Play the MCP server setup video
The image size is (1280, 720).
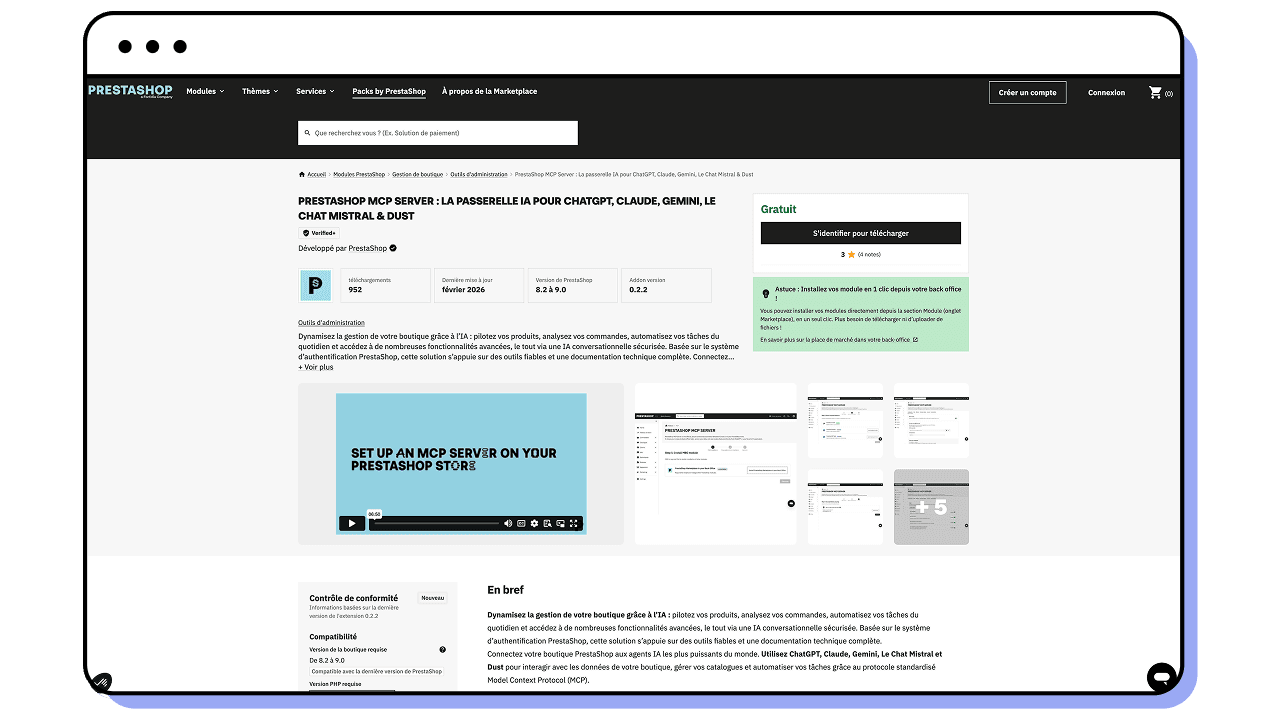coord(351,523)
